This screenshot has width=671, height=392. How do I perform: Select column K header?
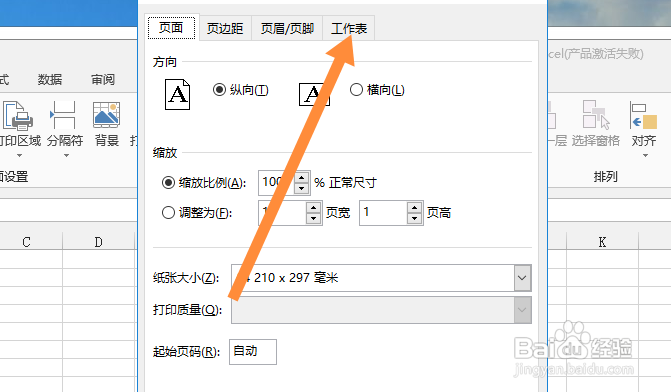602,242
